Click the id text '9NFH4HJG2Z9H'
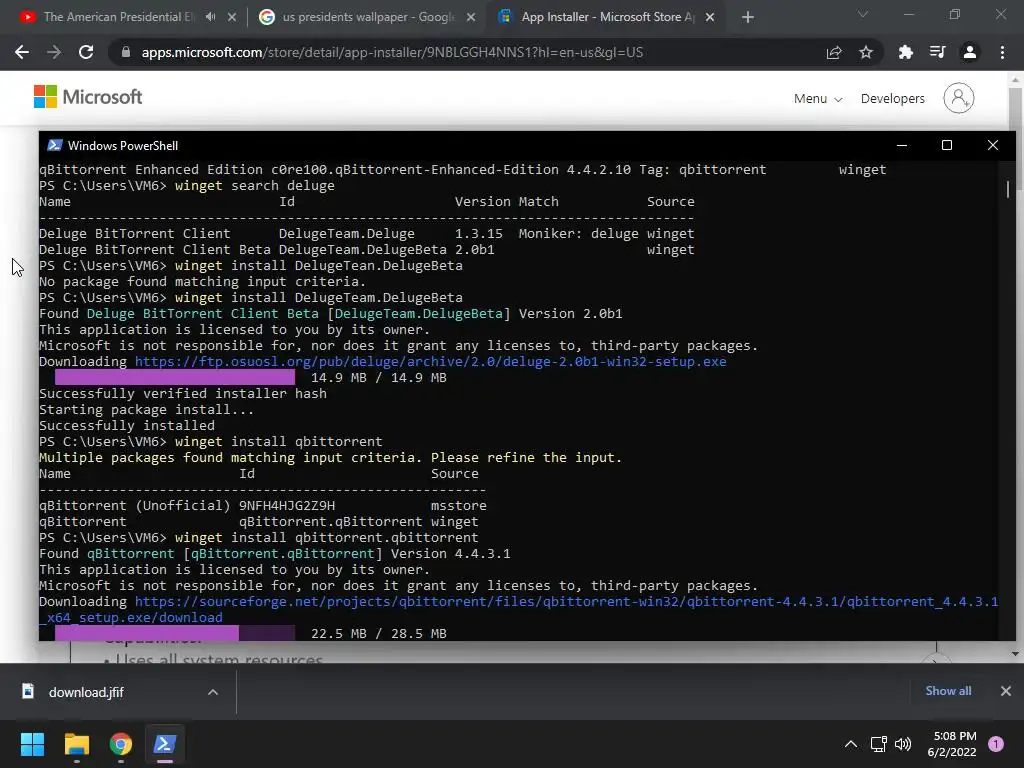The width and height of the screenshot is (1024, 768). point(287,505)
